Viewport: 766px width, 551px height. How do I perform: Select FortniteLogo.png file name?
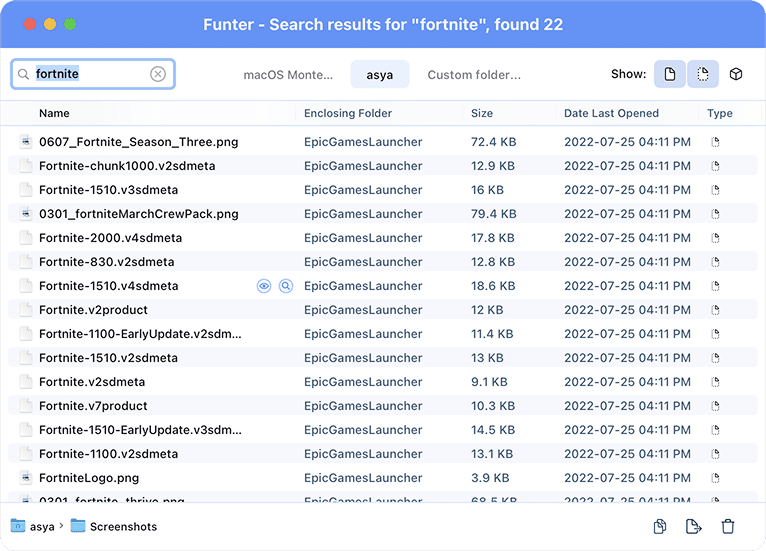(x=89, y=478)
